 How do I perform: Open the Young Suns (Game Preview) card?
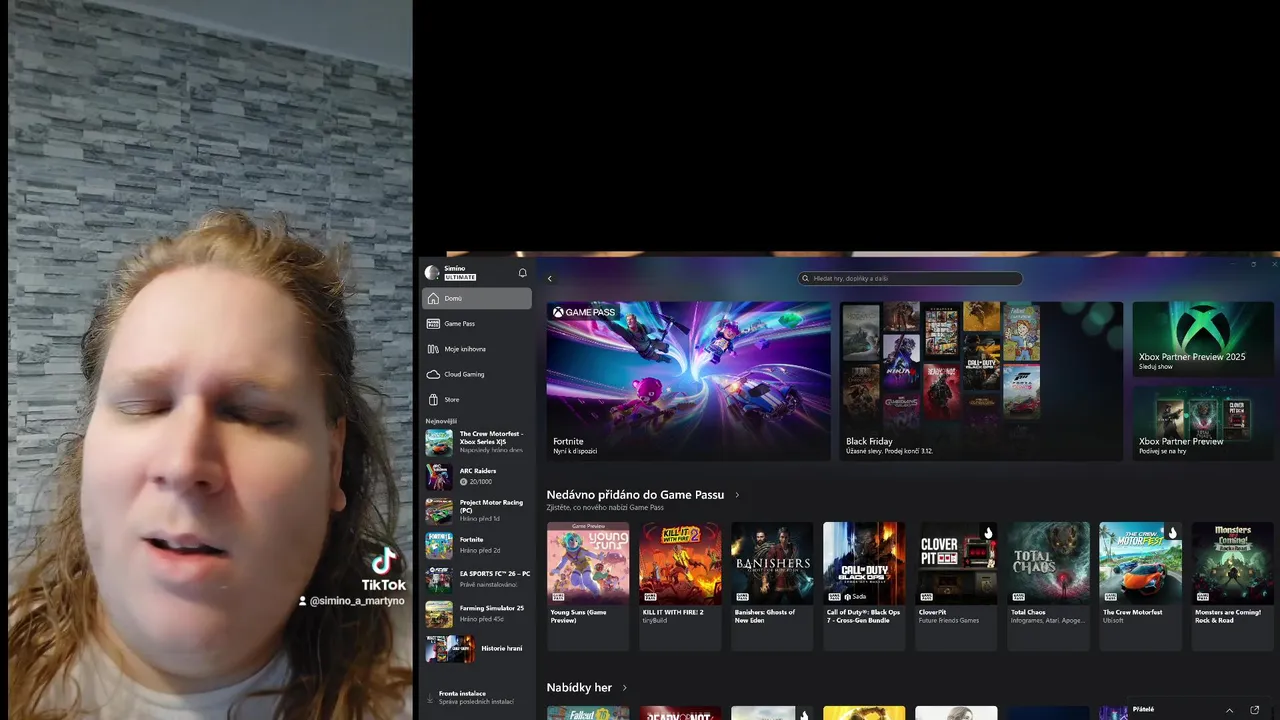[588, 586]
